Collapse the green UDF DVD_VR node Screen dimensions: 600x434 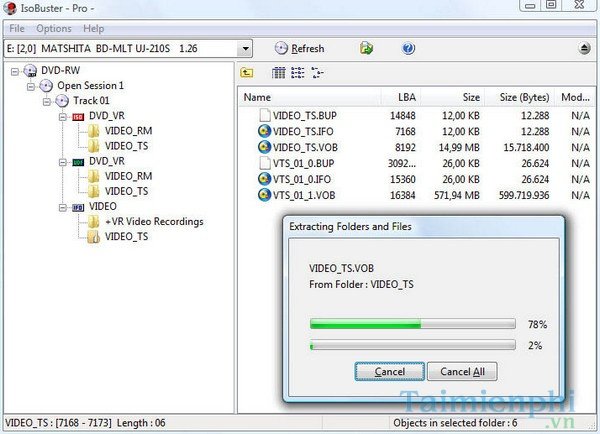coord(63,162)
